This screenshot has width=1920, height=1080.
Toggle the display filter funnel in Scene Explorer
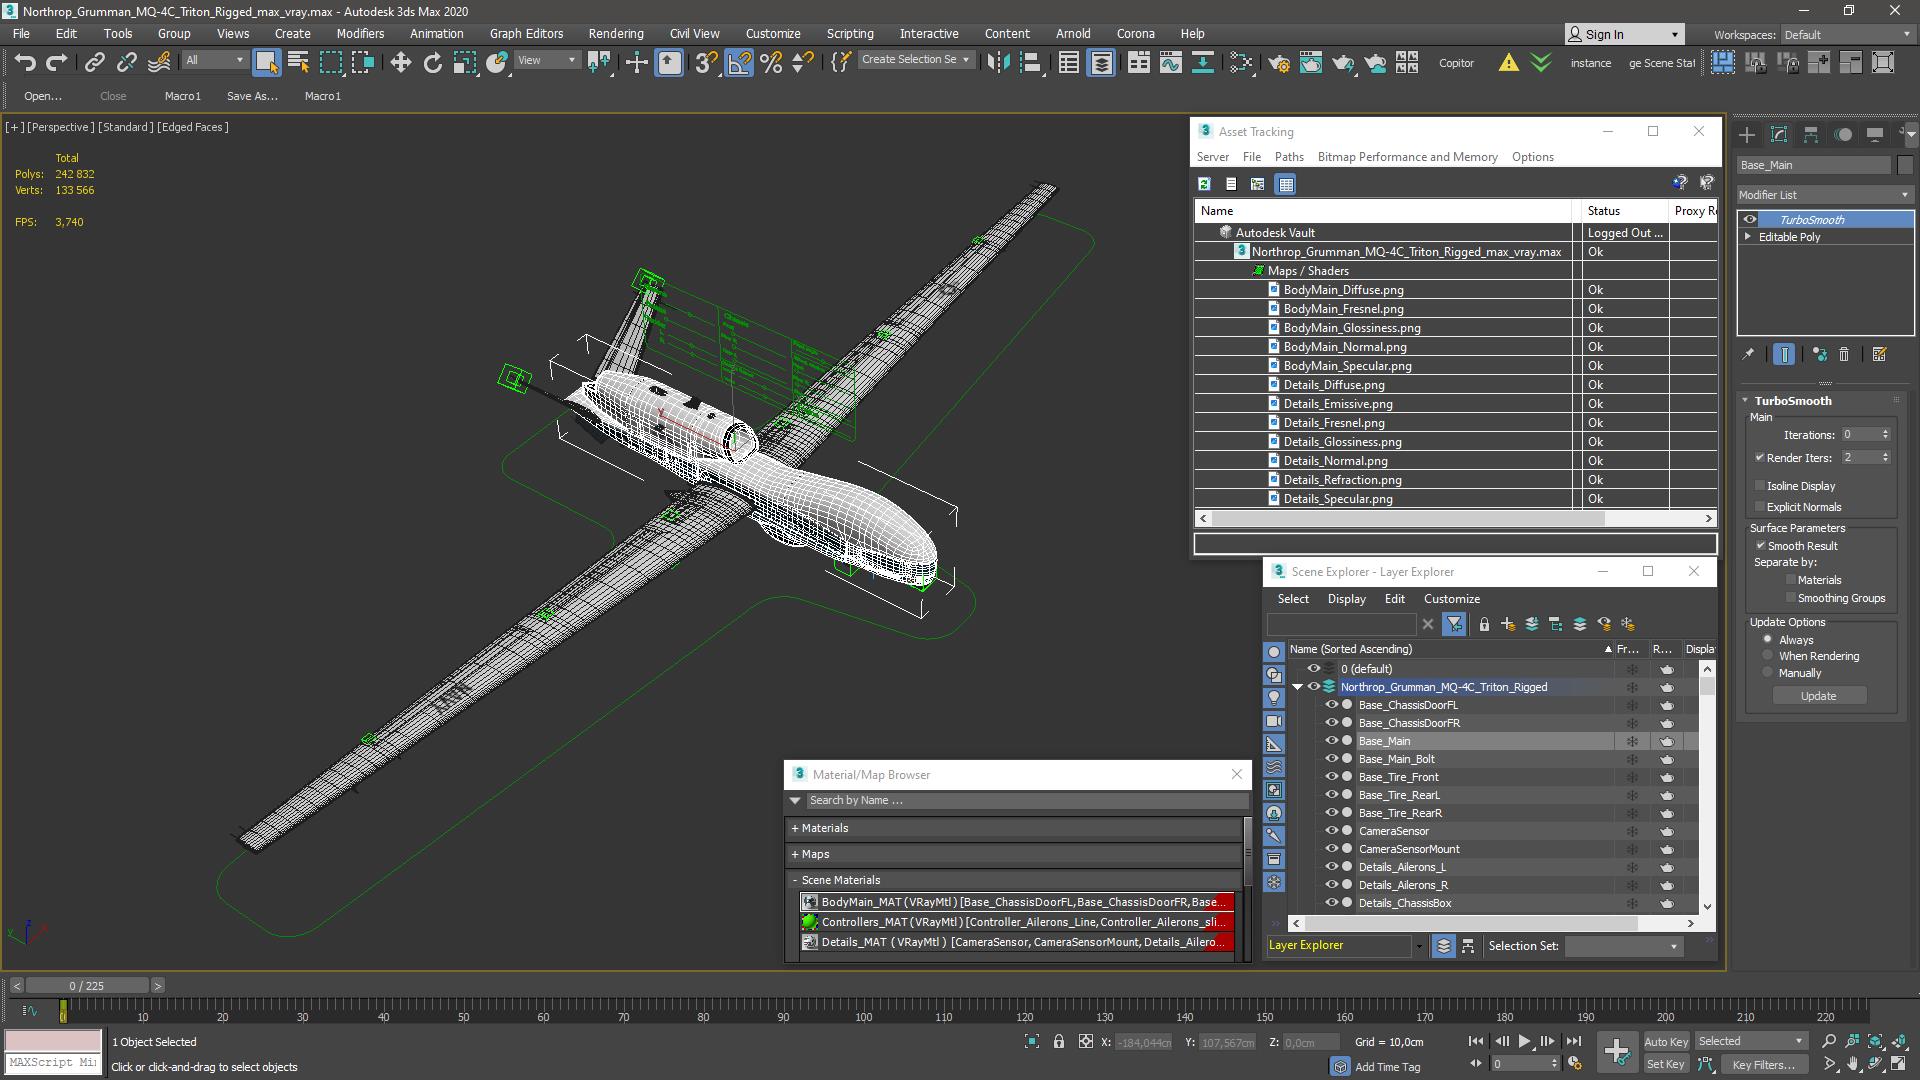click(1455, 624)
